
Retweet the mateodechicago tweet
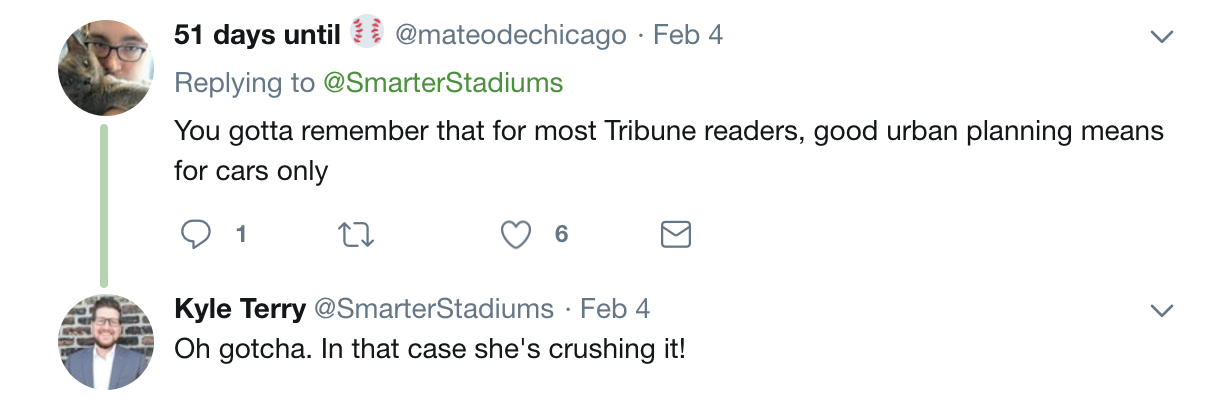(x=355, y=234)
